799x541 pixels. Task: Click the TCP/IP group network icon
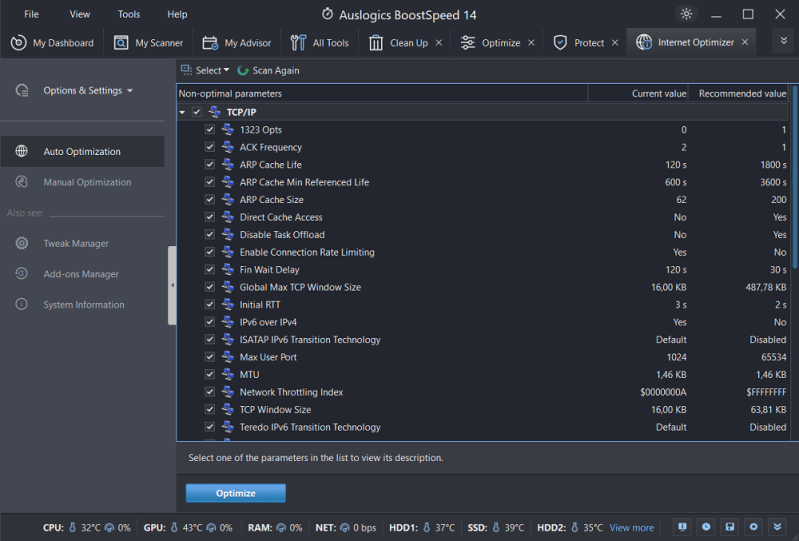pyautogui.click(x=215, y=112)
